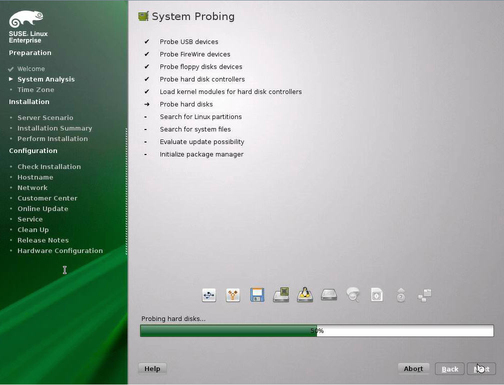Click the evaluate update possibility icon
Viewport: 504px width, 385px height.
[x=401, y=295]
